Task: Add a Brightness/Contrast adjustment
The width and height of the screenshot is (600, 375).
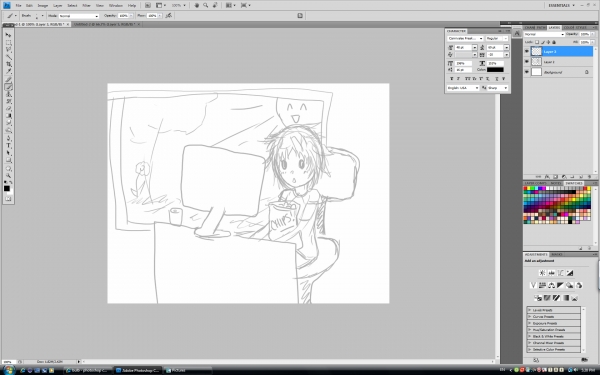Action: [x=542, y=273]
